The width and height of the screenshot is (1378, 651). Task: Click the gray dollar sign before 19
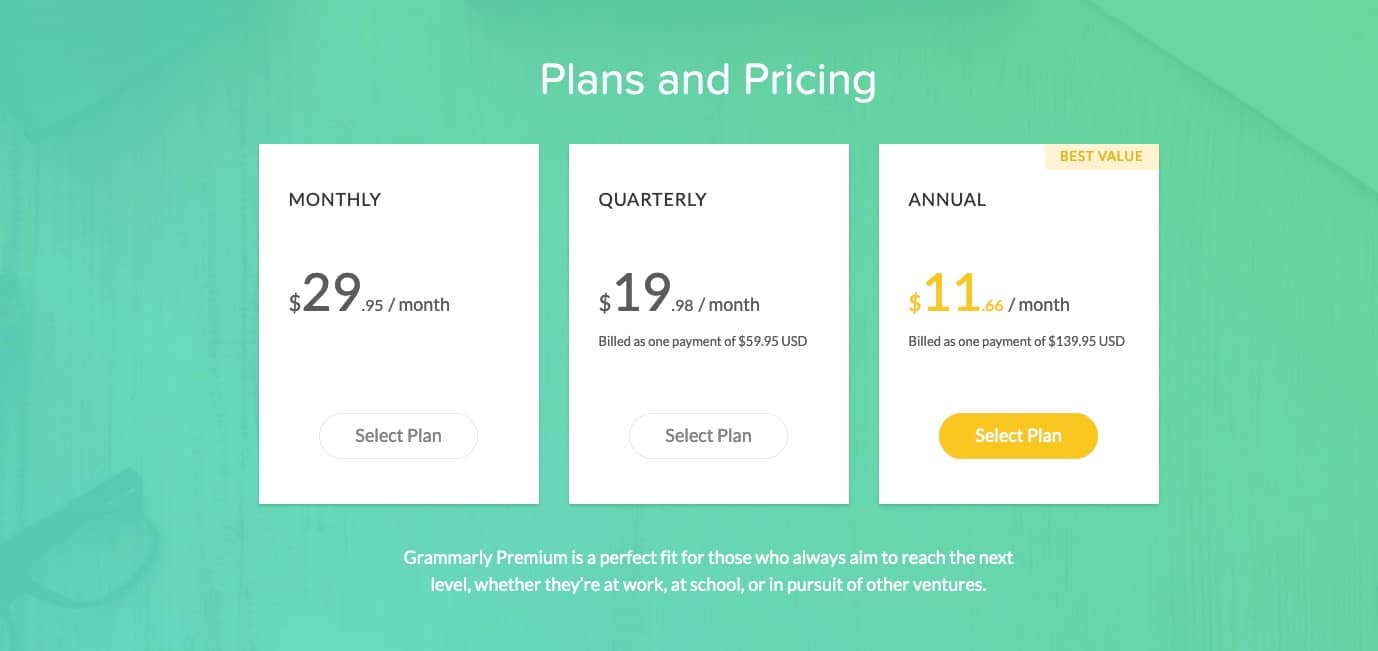point(605,302)
